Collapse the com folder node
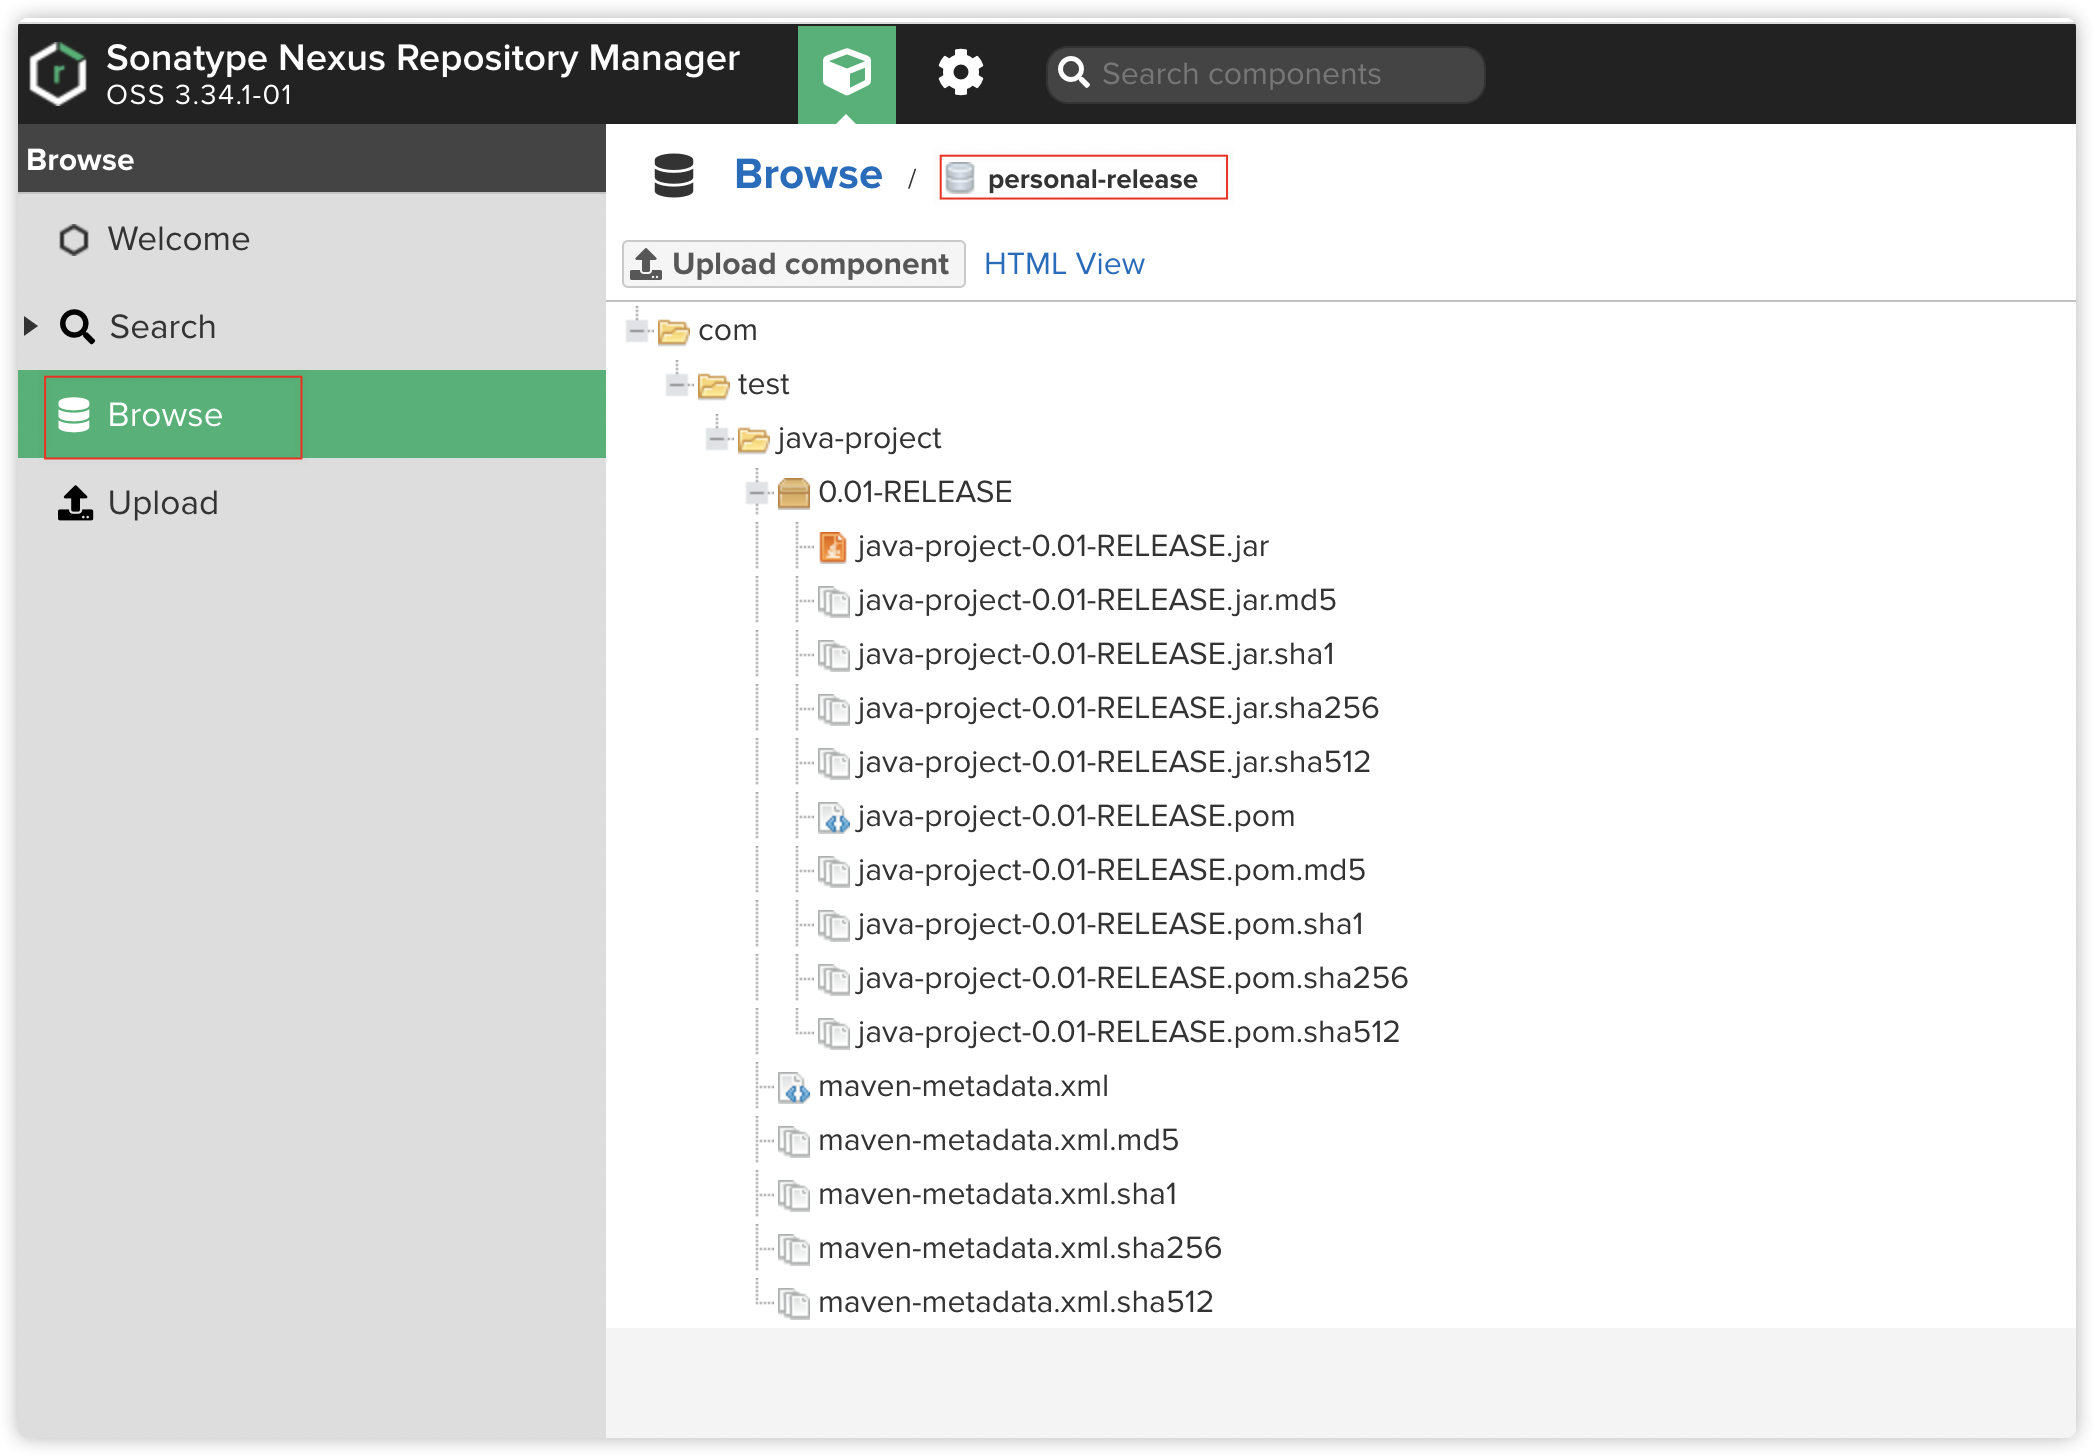 click(637, 330)
